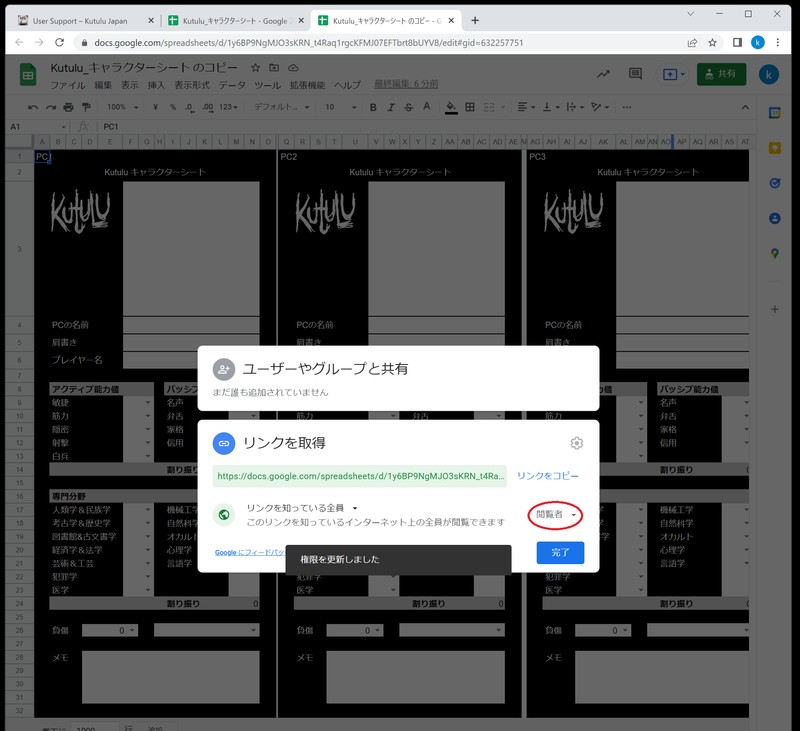The width and height of the screenshot is (800, 731).
Task: Bookmark this page with the star icon
Action: pos(713,43)
